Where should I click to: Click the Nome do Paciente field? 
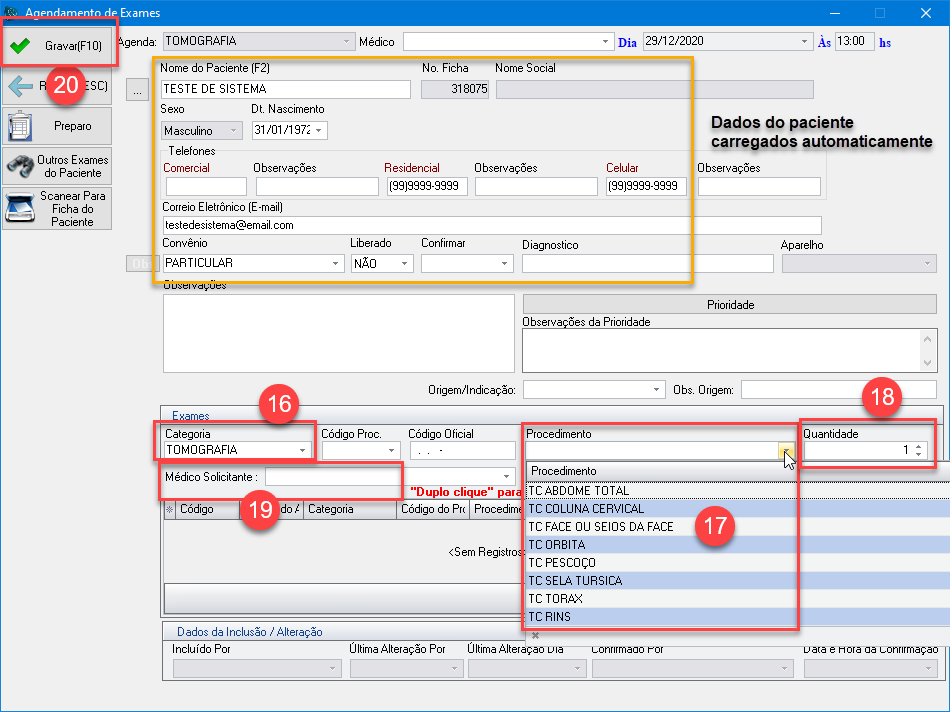[285, 89]
